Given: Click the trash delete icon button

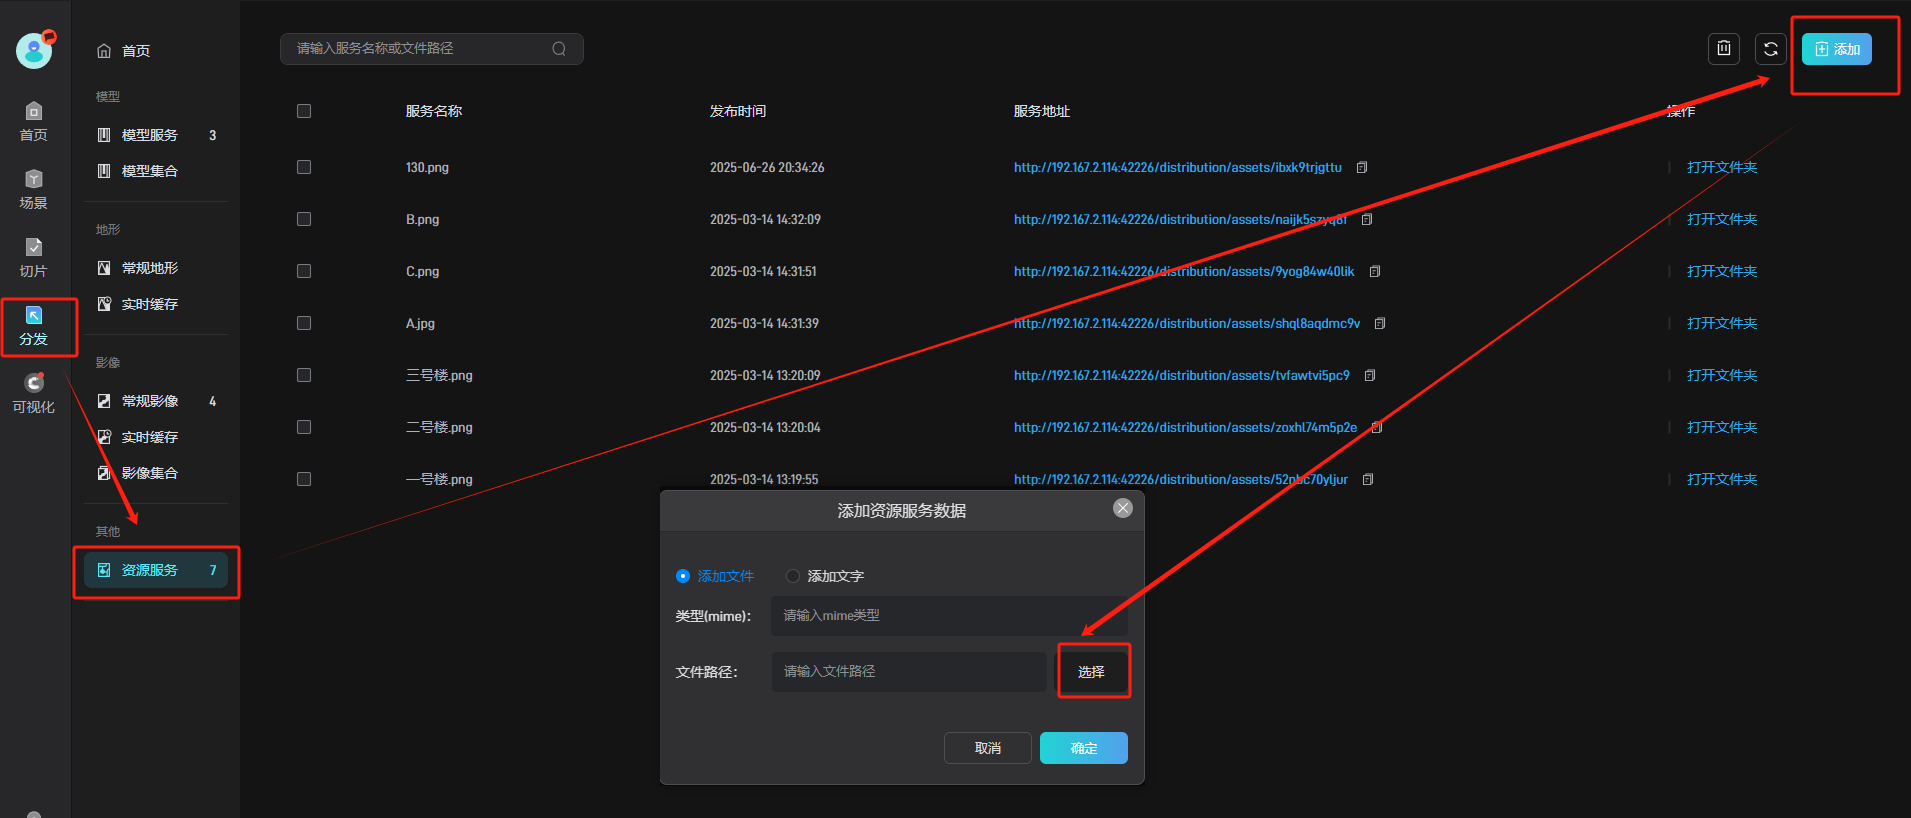Looking at the screenshot, I should click(x=1724, y=49).
